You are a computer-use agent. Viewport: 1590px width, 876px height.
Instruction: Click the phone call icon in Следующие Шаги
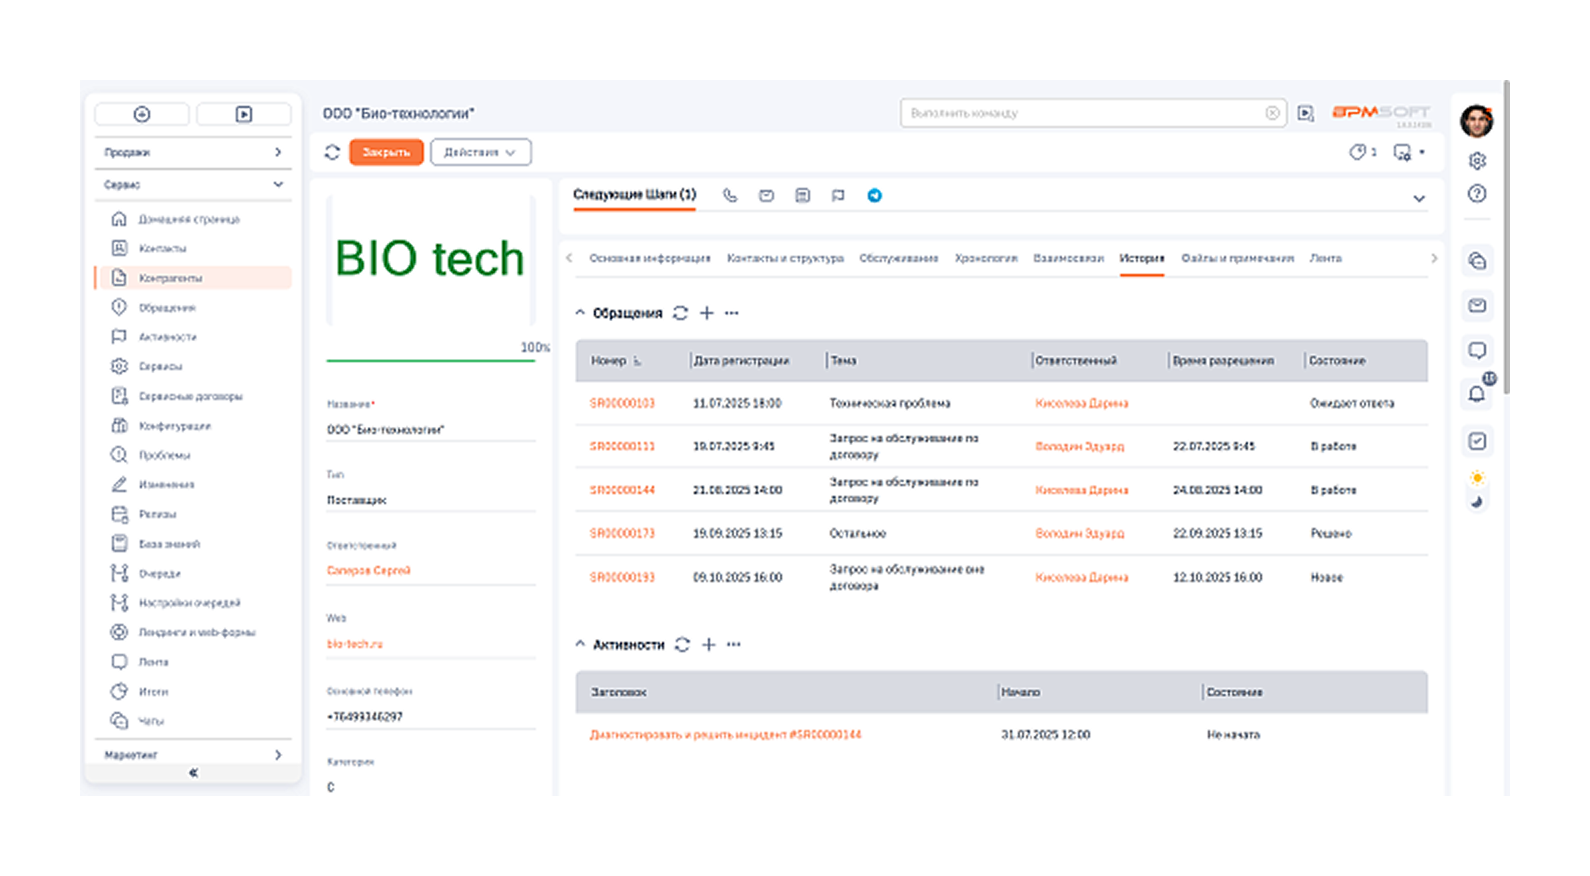click(x=730, y=196)
